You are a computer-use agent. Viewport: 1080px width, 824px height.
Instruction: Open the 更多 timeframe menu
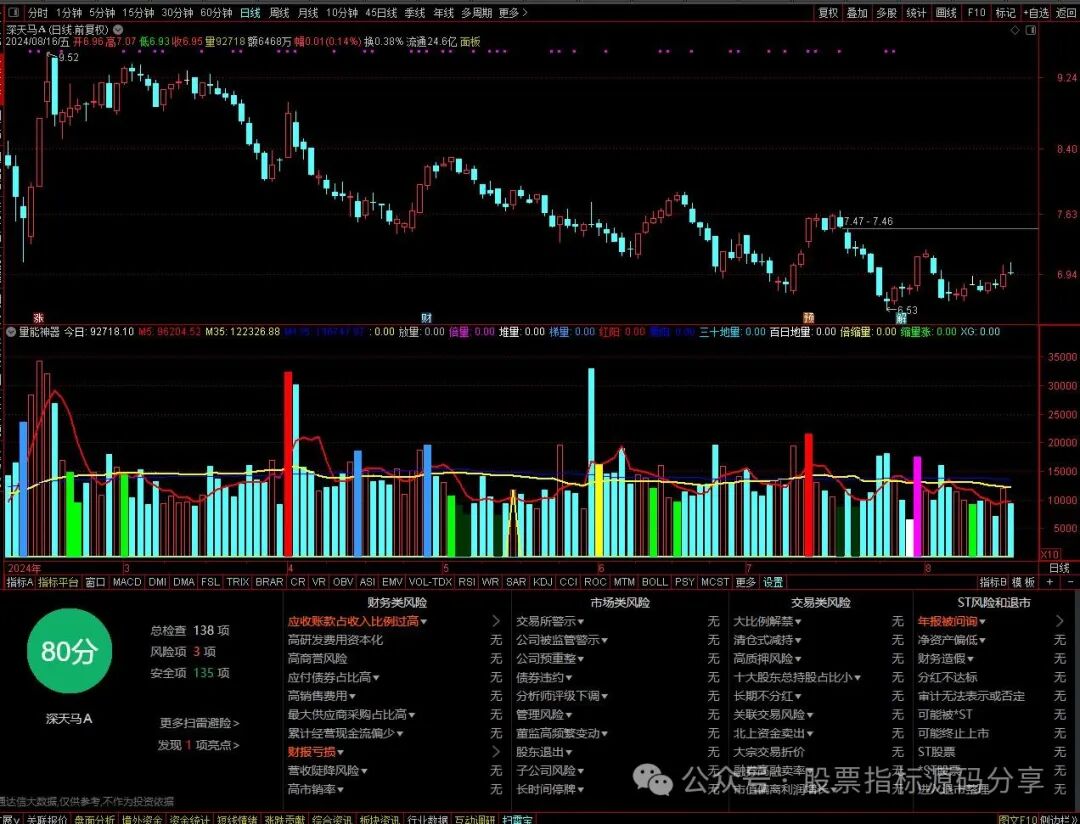pyautogui.click(x=513, y=12)
